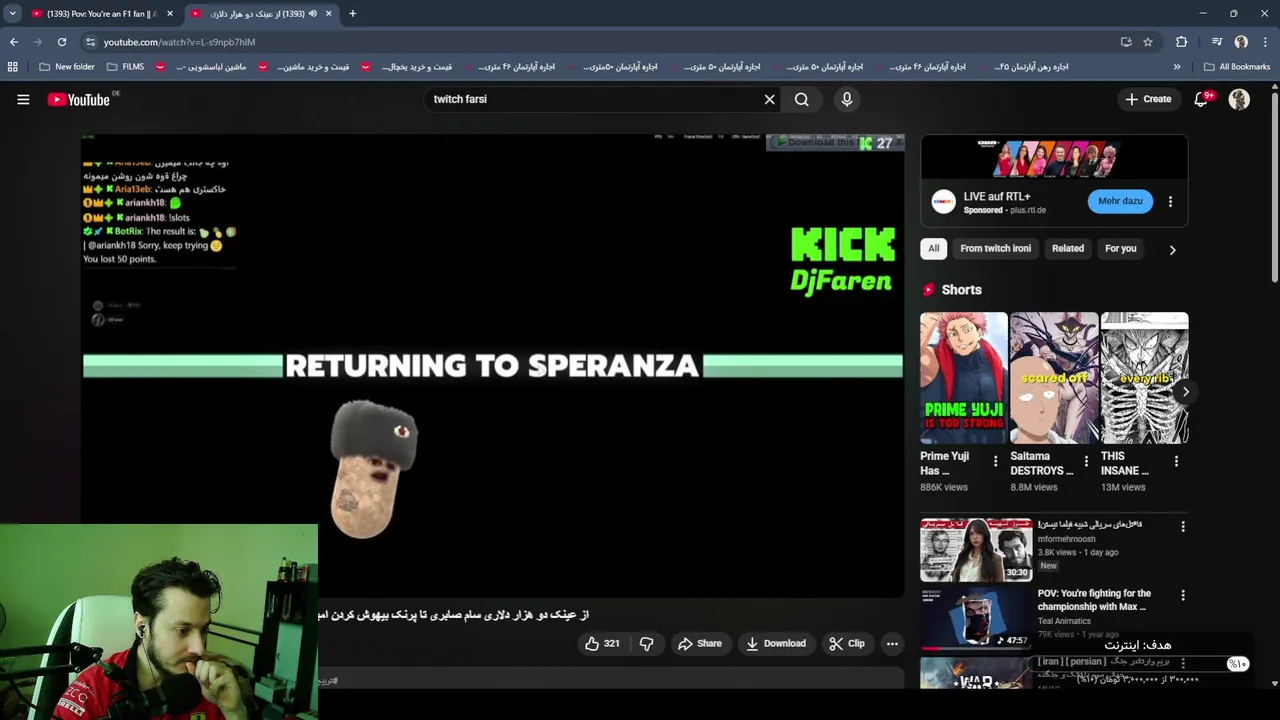Open options for Prime Yuji short
Viewport: 1280px width, 720px height.
coord(995,461)
